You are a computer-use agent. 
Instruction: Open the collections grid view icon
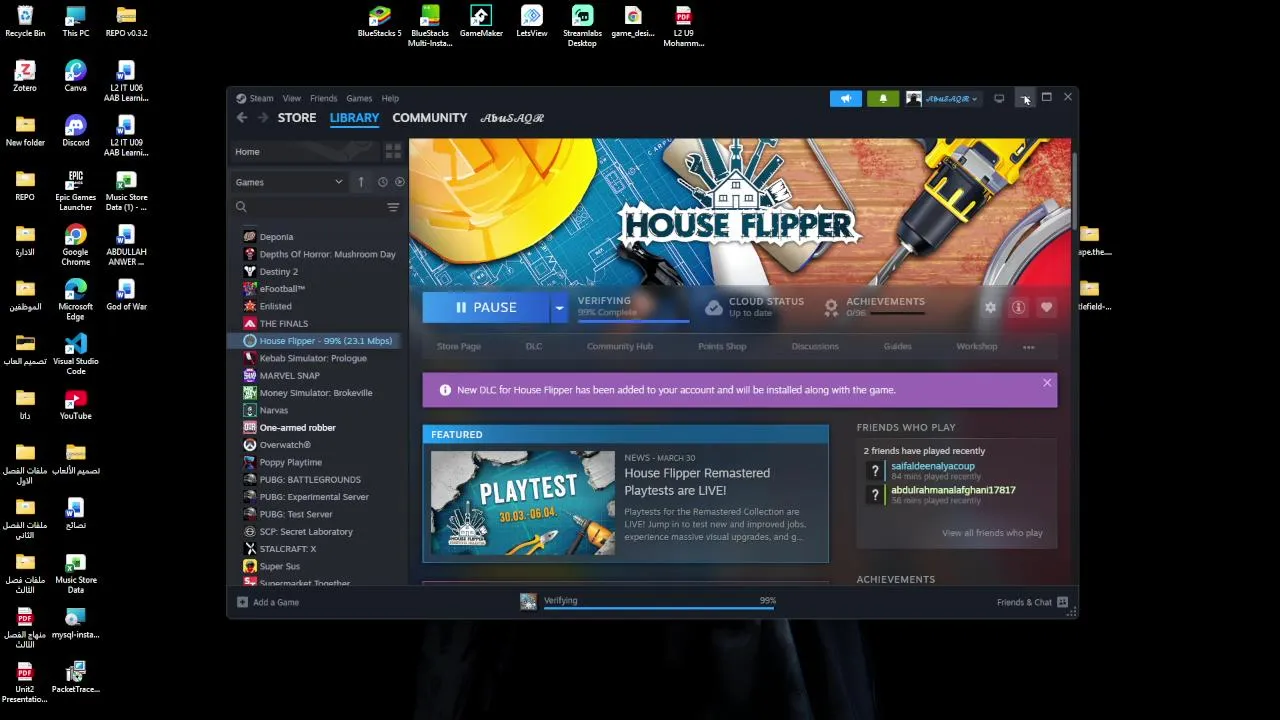(x=393, y=151)
